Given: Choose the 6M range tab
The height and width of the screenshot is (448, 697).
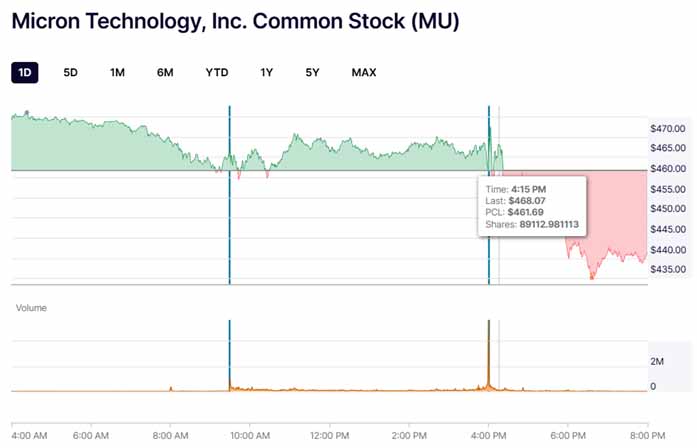Looking at the screenshot, I should (165, 72).
